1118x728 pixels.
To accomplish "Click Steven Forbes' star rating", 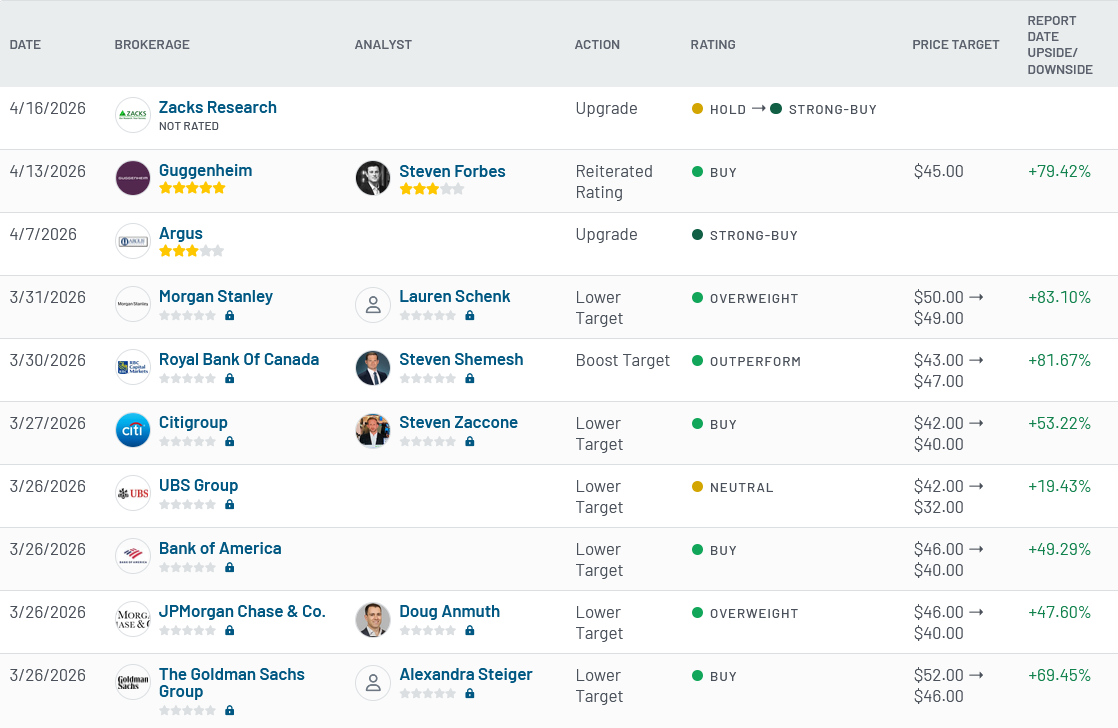I will (x=432, y=189).
